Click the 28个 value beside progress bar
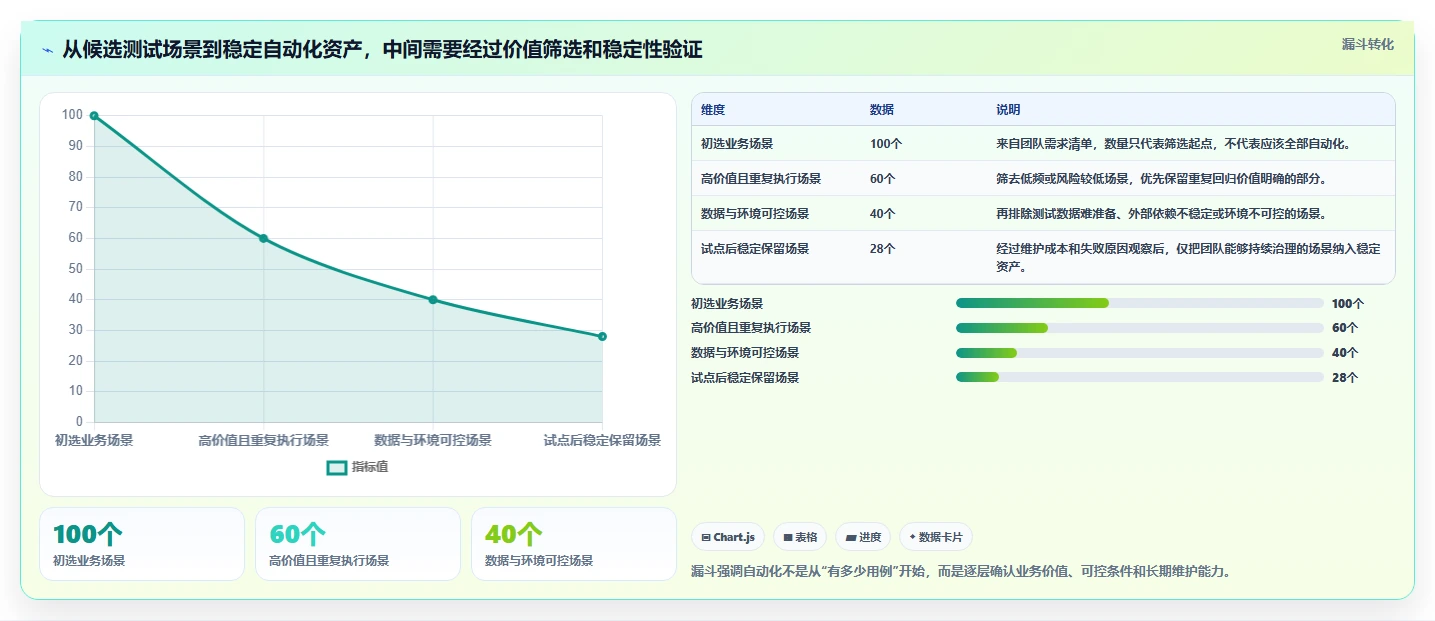The width and height of the screenshot is (1435, 621). 1345,378
